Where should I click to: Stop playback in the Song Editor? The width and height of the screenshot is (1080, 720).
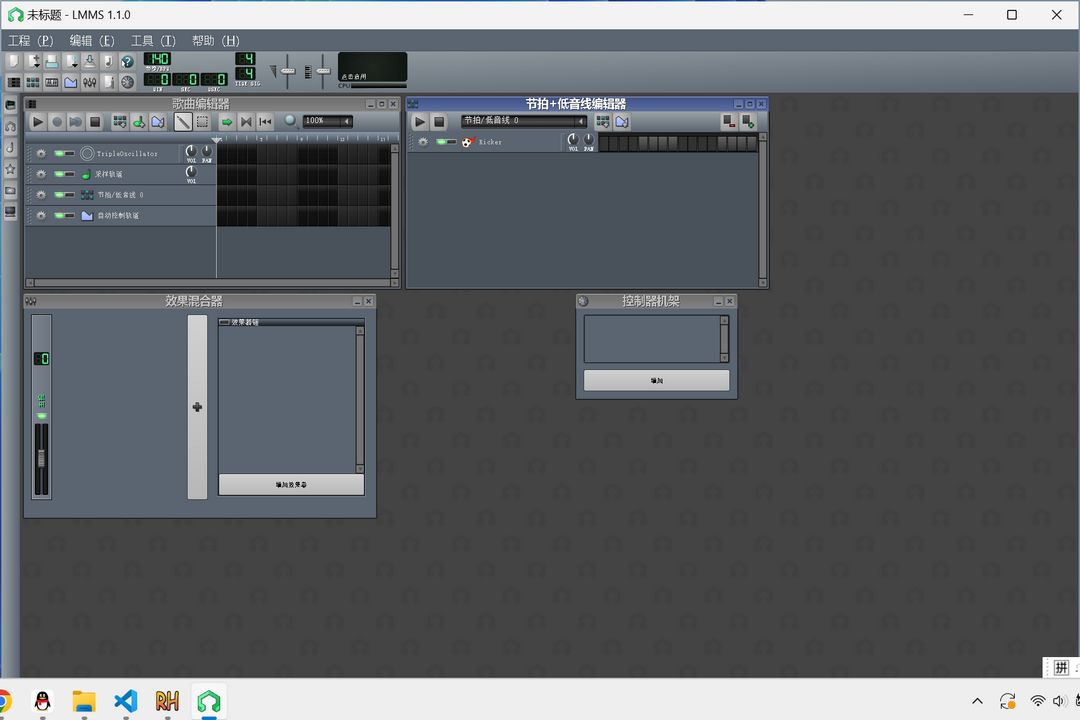point(95,121)
